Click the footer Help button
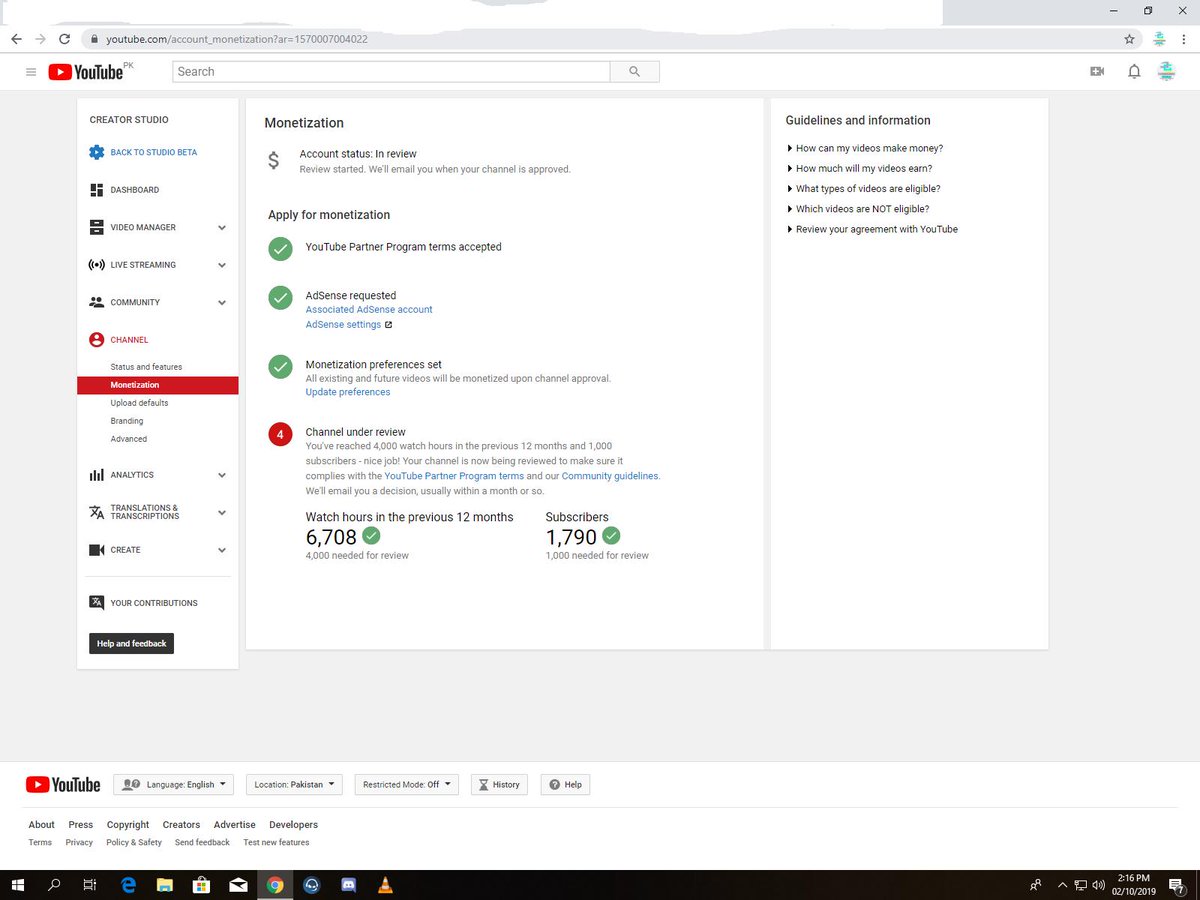This screenshot has width=1200, height=900. (x=565, y=785)
